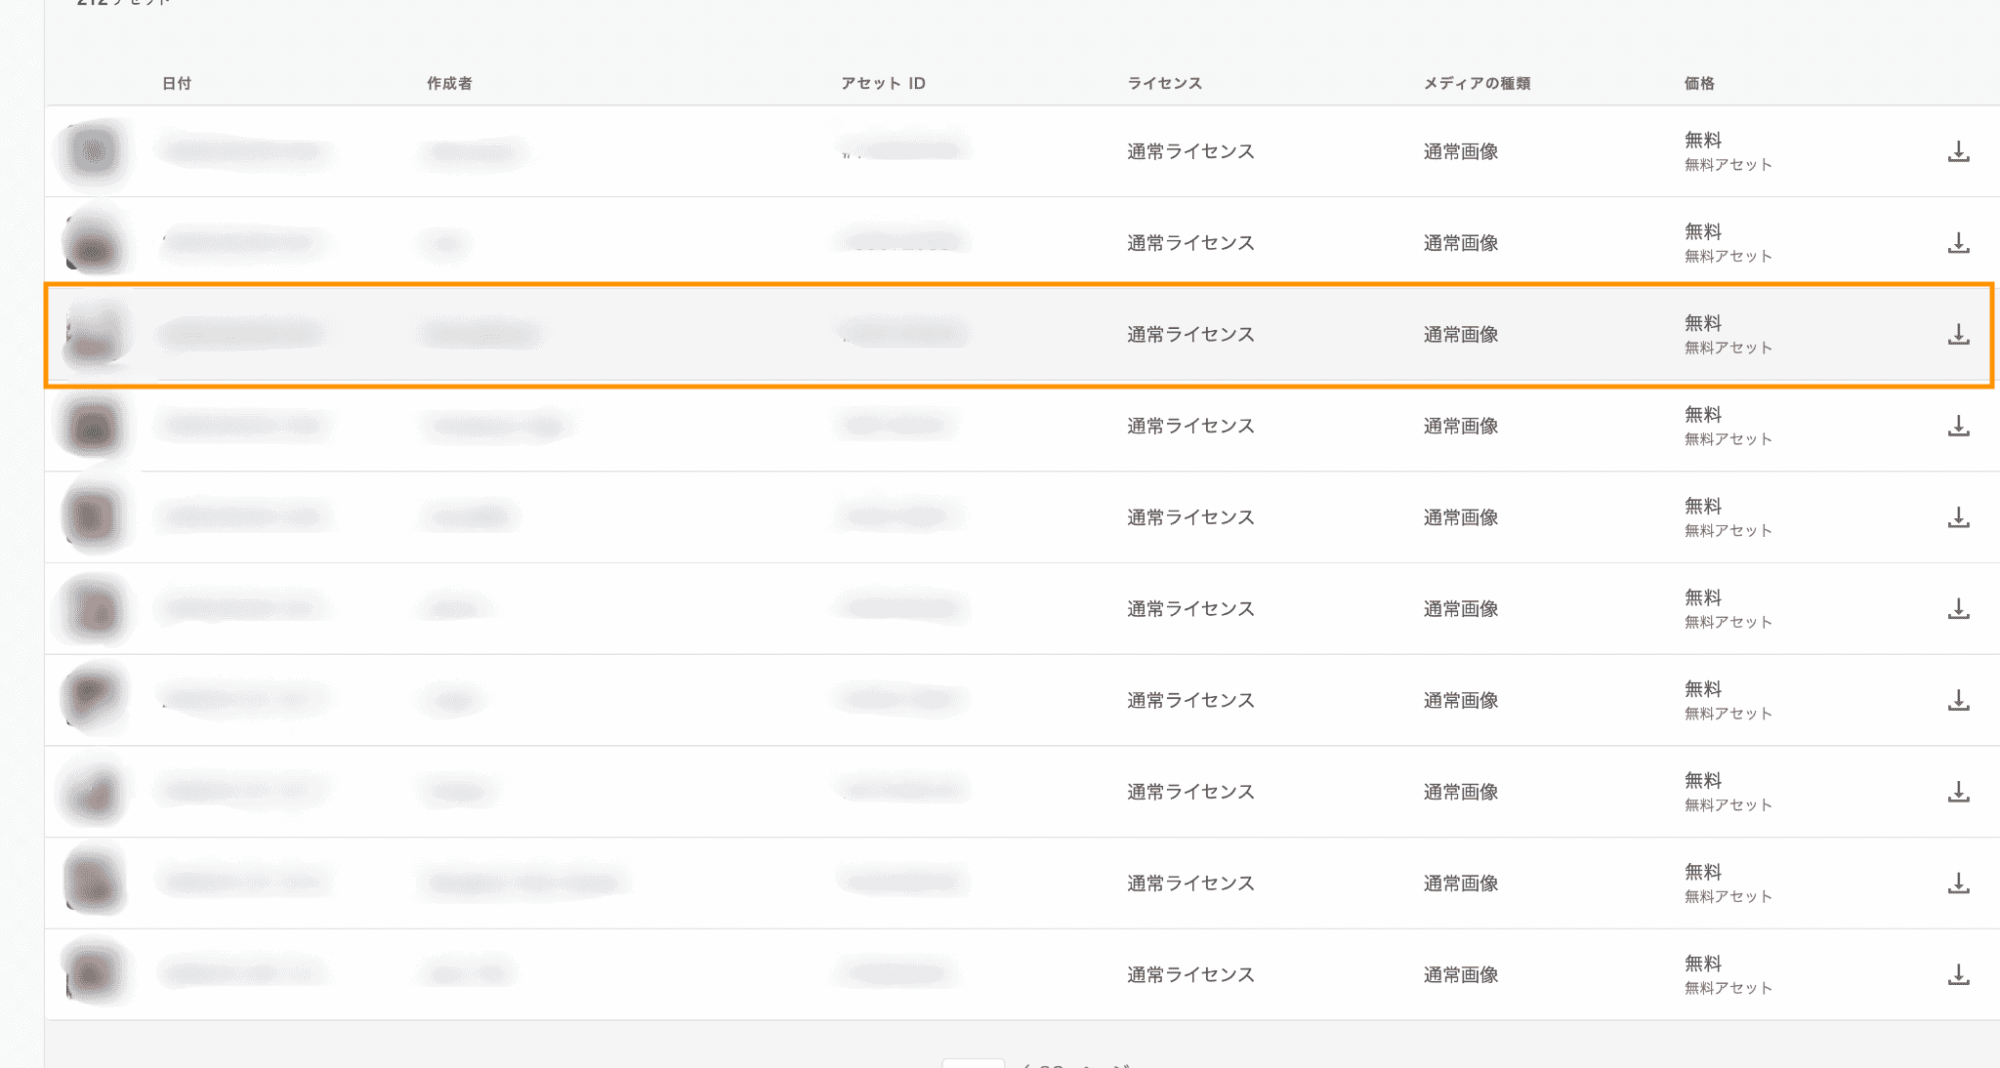Open the first row's asset thumbnail
2000x1068 pixels.
point(95,152)
